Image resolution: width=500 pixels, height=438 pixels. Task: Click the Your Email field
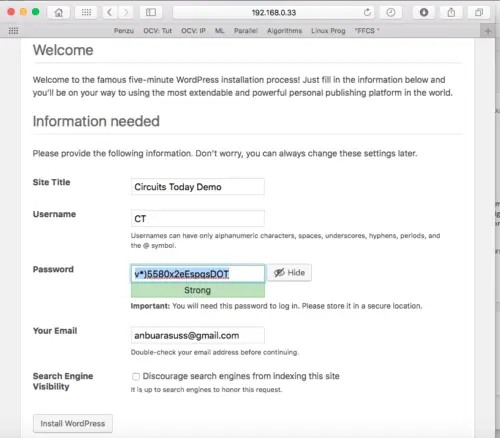click(x=198, y=335)
